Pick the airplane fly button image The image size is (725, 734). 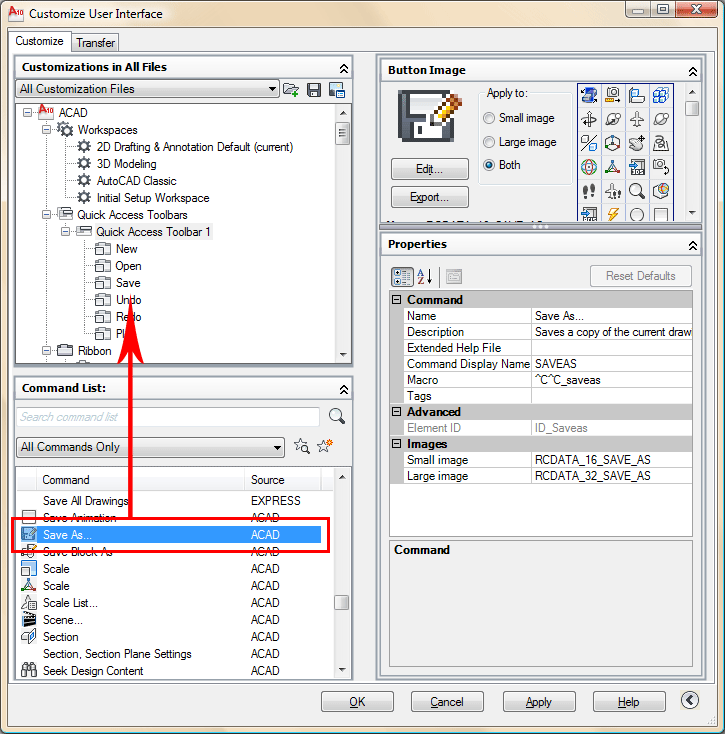coord(637,119)
